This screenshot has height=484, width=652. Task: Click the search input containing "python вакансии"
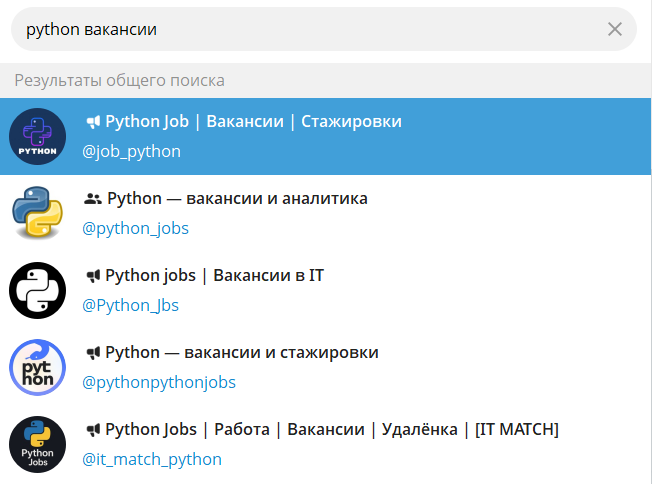pyautogui.click(x=300, y=29)
